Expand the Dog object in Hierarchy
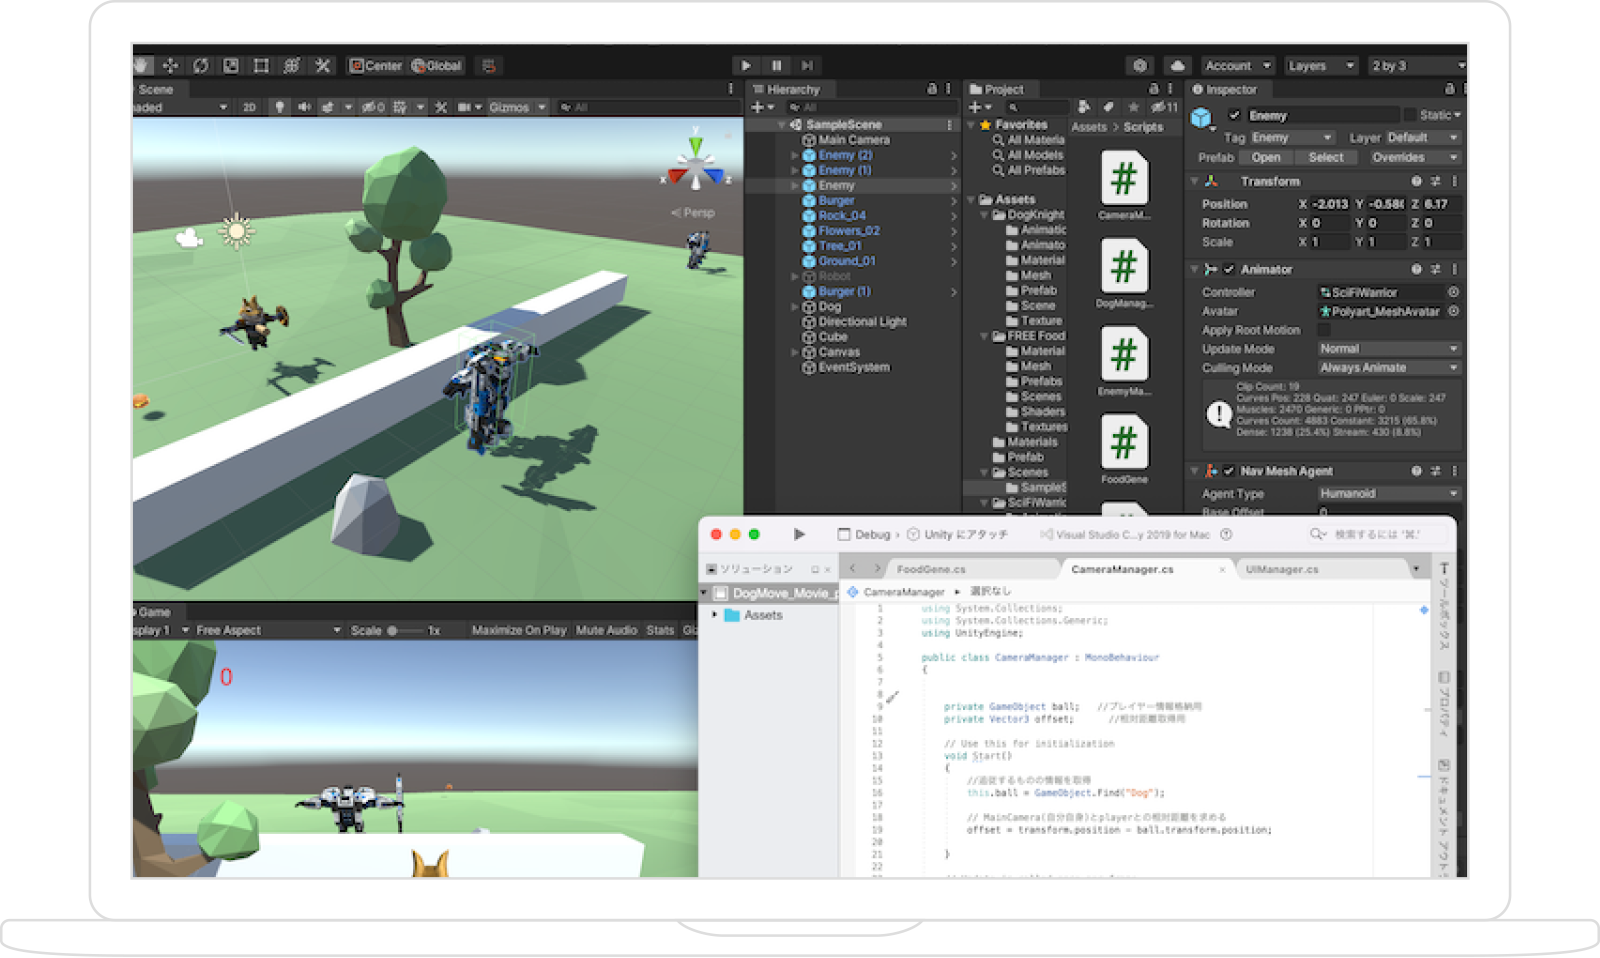 click(x=795, y=307)
